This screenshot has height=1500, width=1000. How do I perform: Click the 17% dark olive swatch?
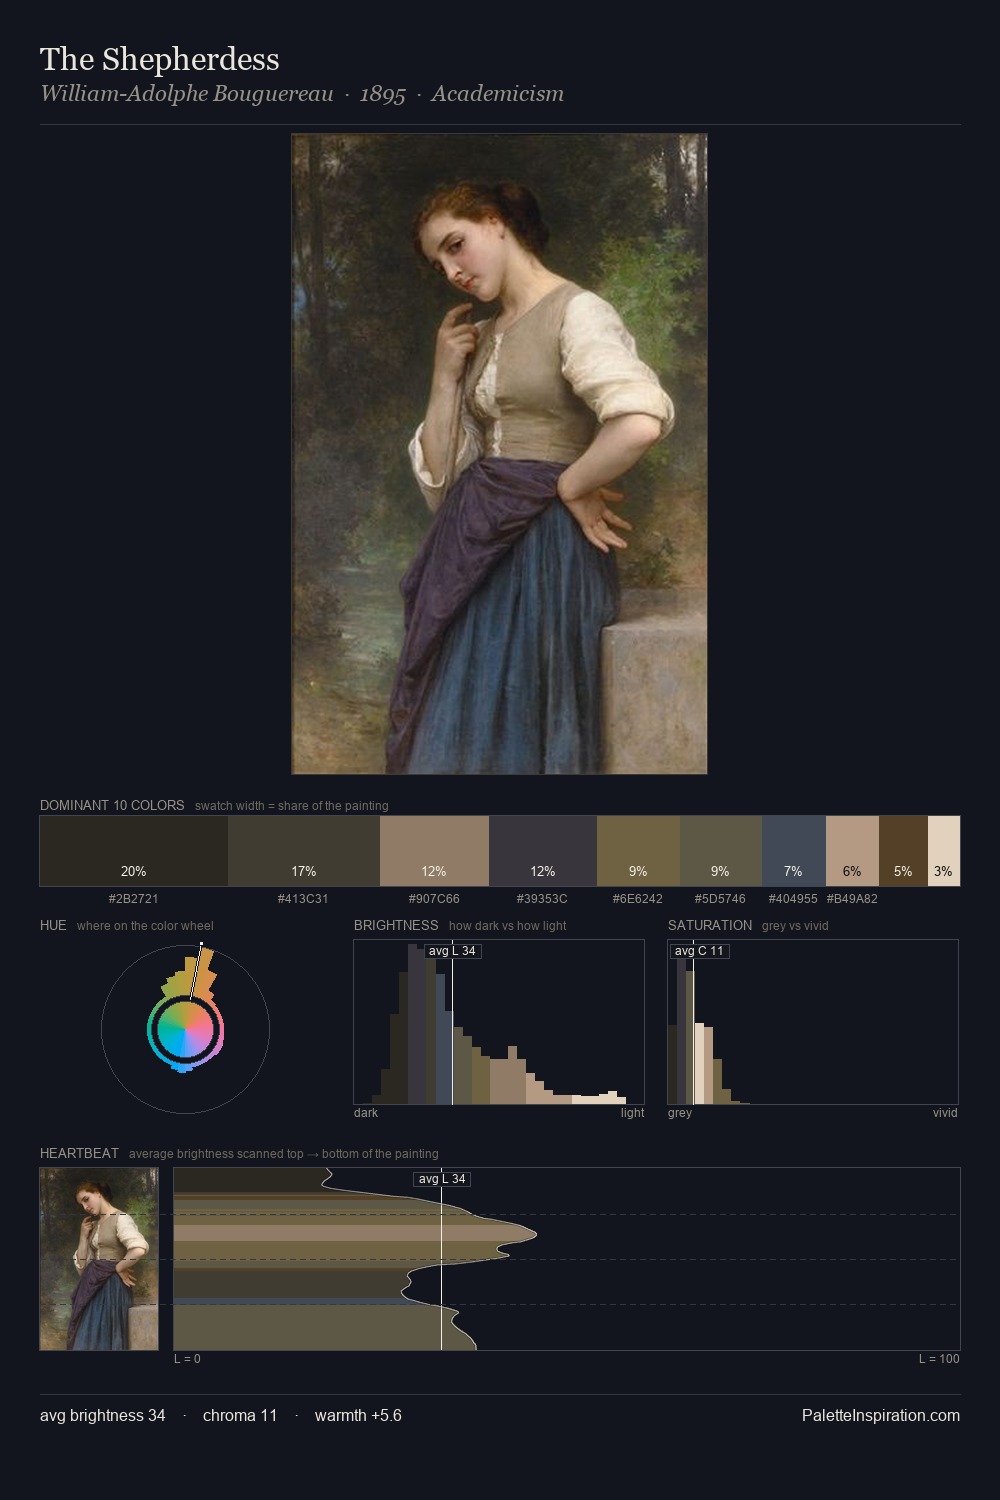click(304, 851)
